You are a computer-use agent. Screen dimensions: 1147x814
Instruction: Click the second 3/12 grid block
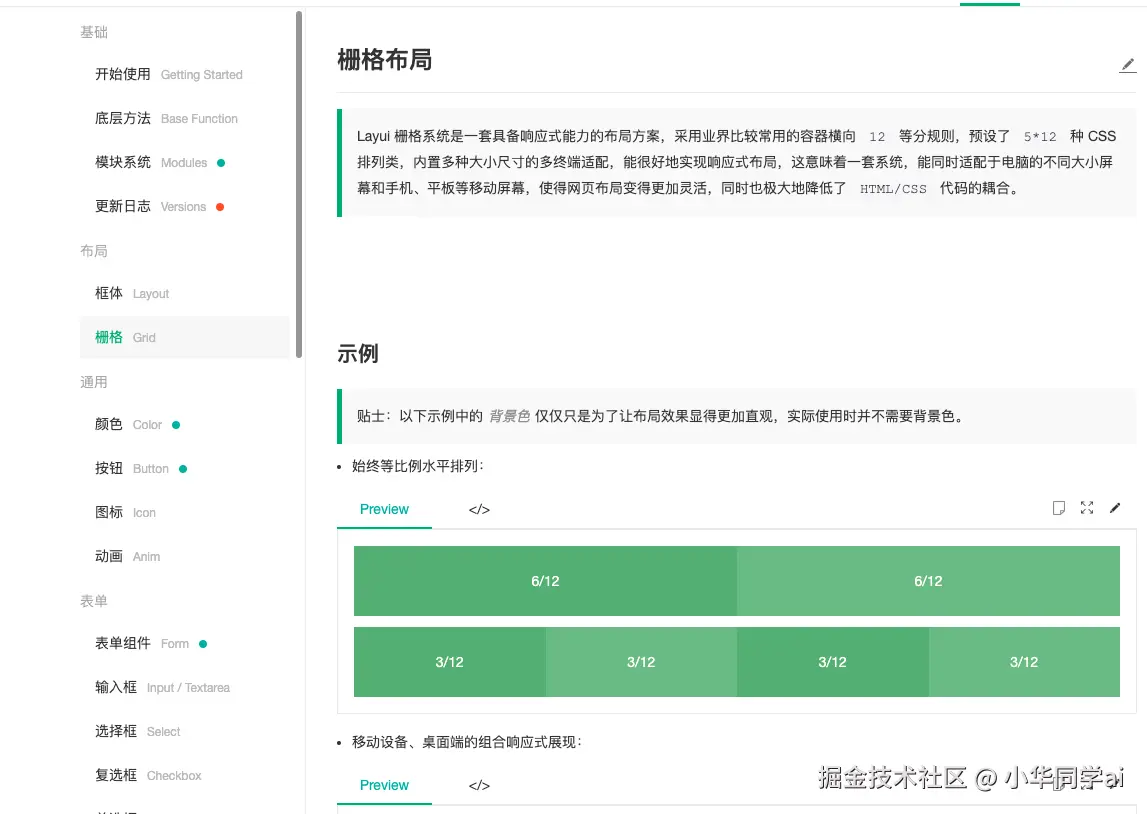coord(641,662)
